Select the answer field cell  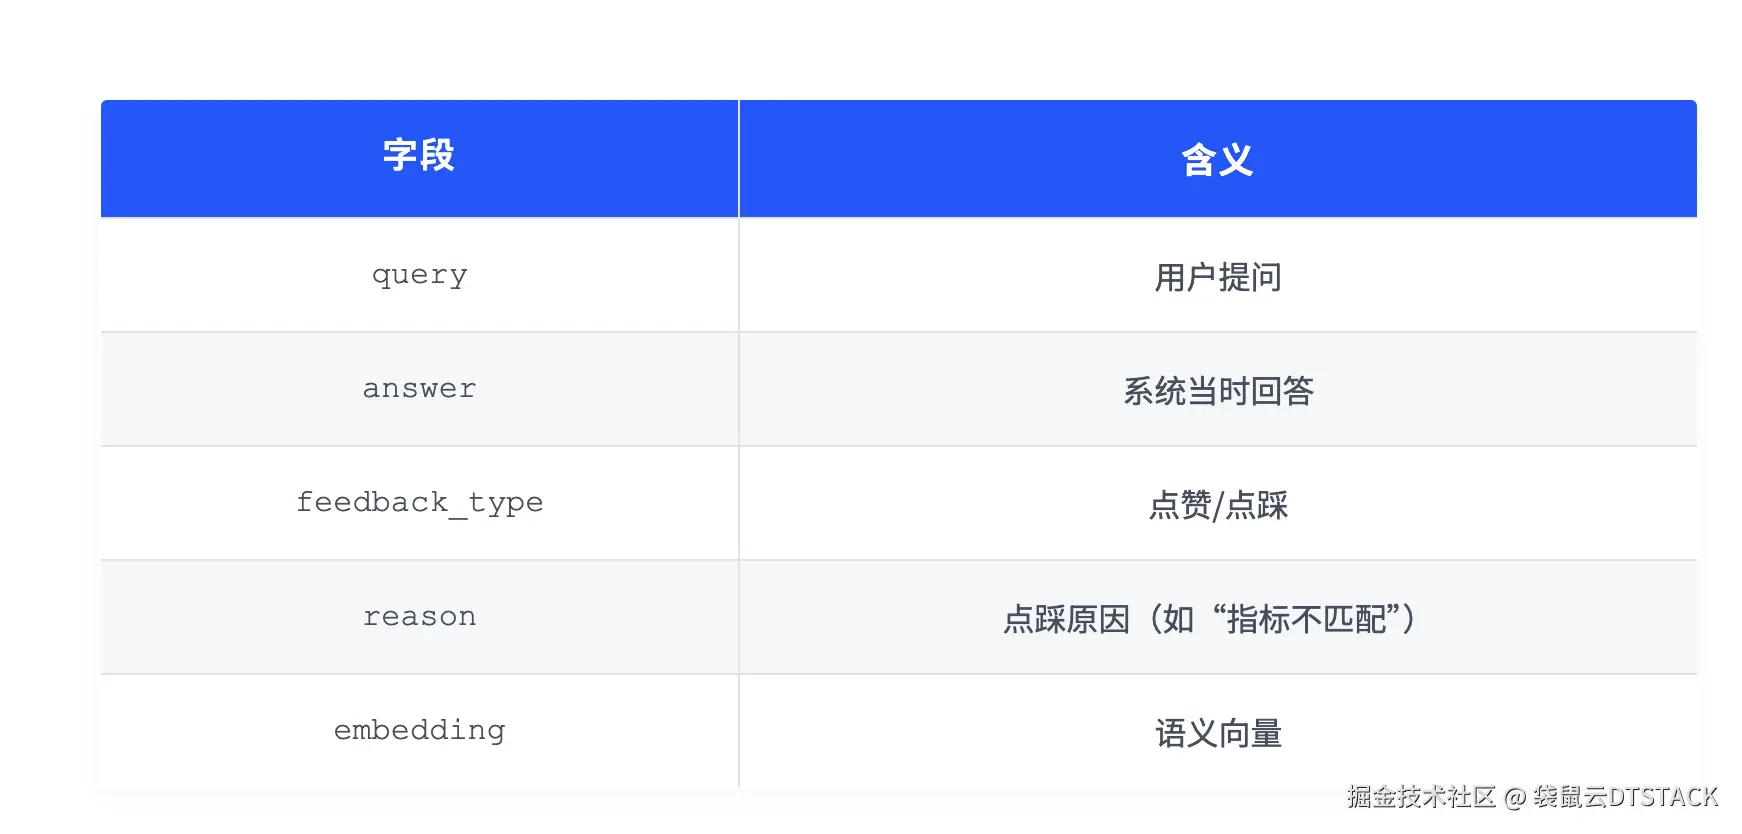419,389
